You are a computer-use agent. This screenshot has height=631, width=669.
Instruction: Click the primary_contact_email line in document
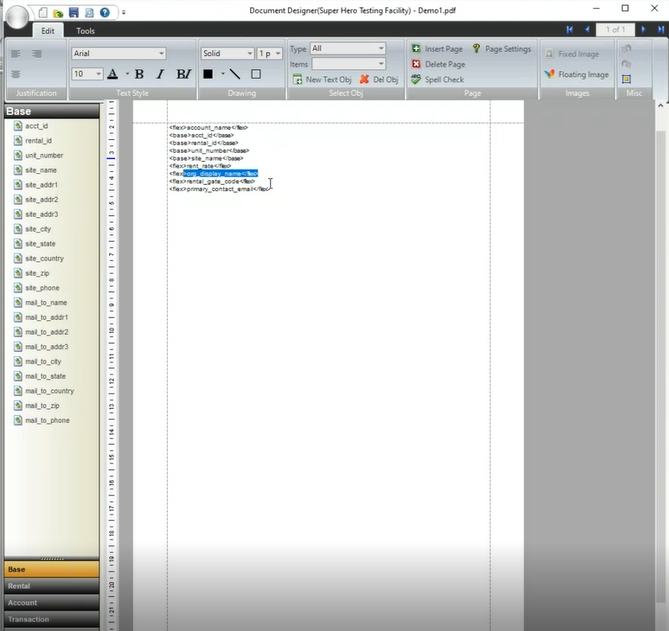[x=219, y=189]
